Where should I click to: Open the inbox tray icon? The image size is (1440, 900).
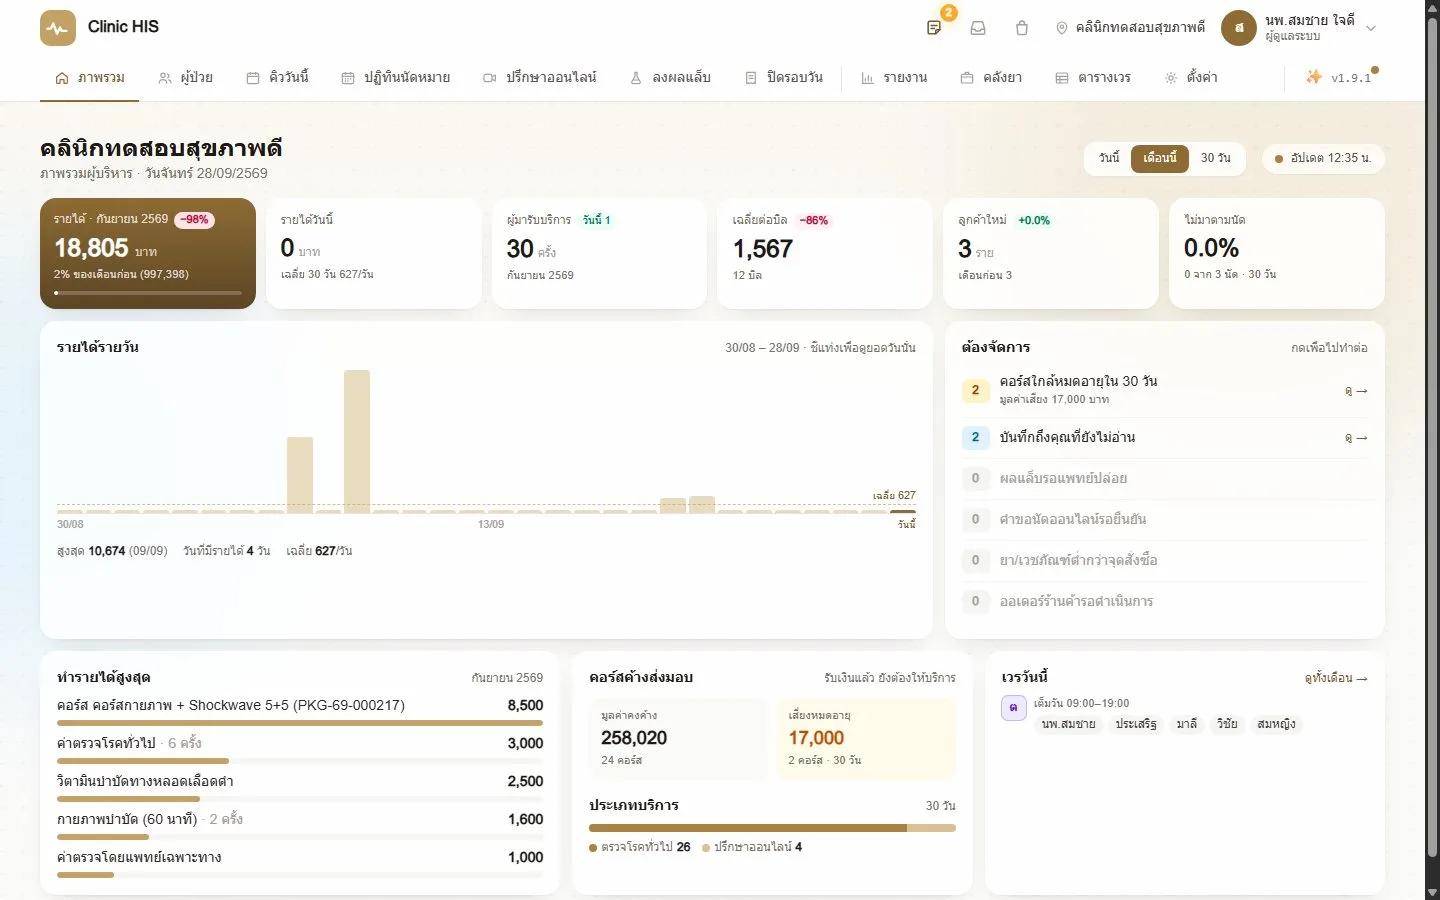click(x=978, y=28)
